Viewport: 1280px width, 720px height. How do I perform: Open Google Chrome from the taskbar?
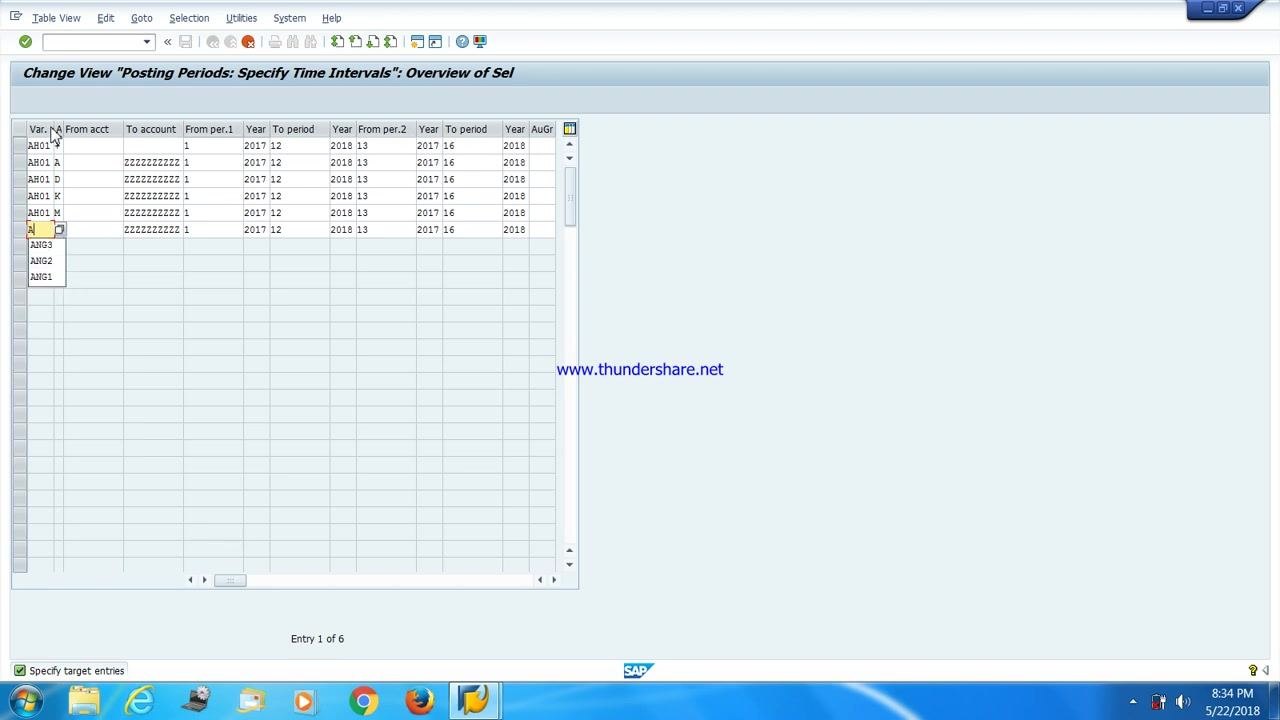(363, 701)
